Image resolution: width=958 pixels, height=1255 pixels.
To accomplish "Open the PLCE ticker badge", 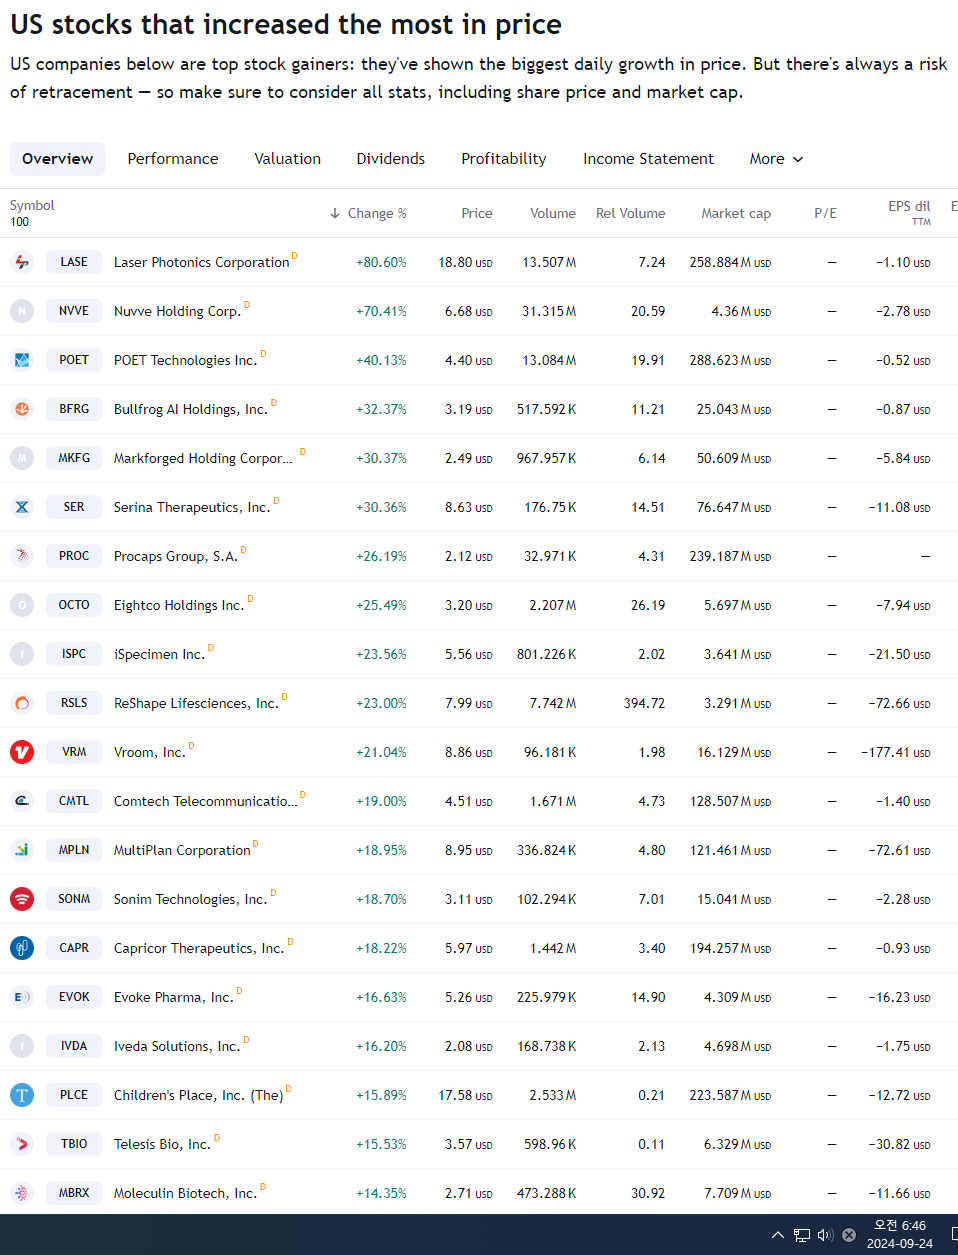I will point(74,1095).
